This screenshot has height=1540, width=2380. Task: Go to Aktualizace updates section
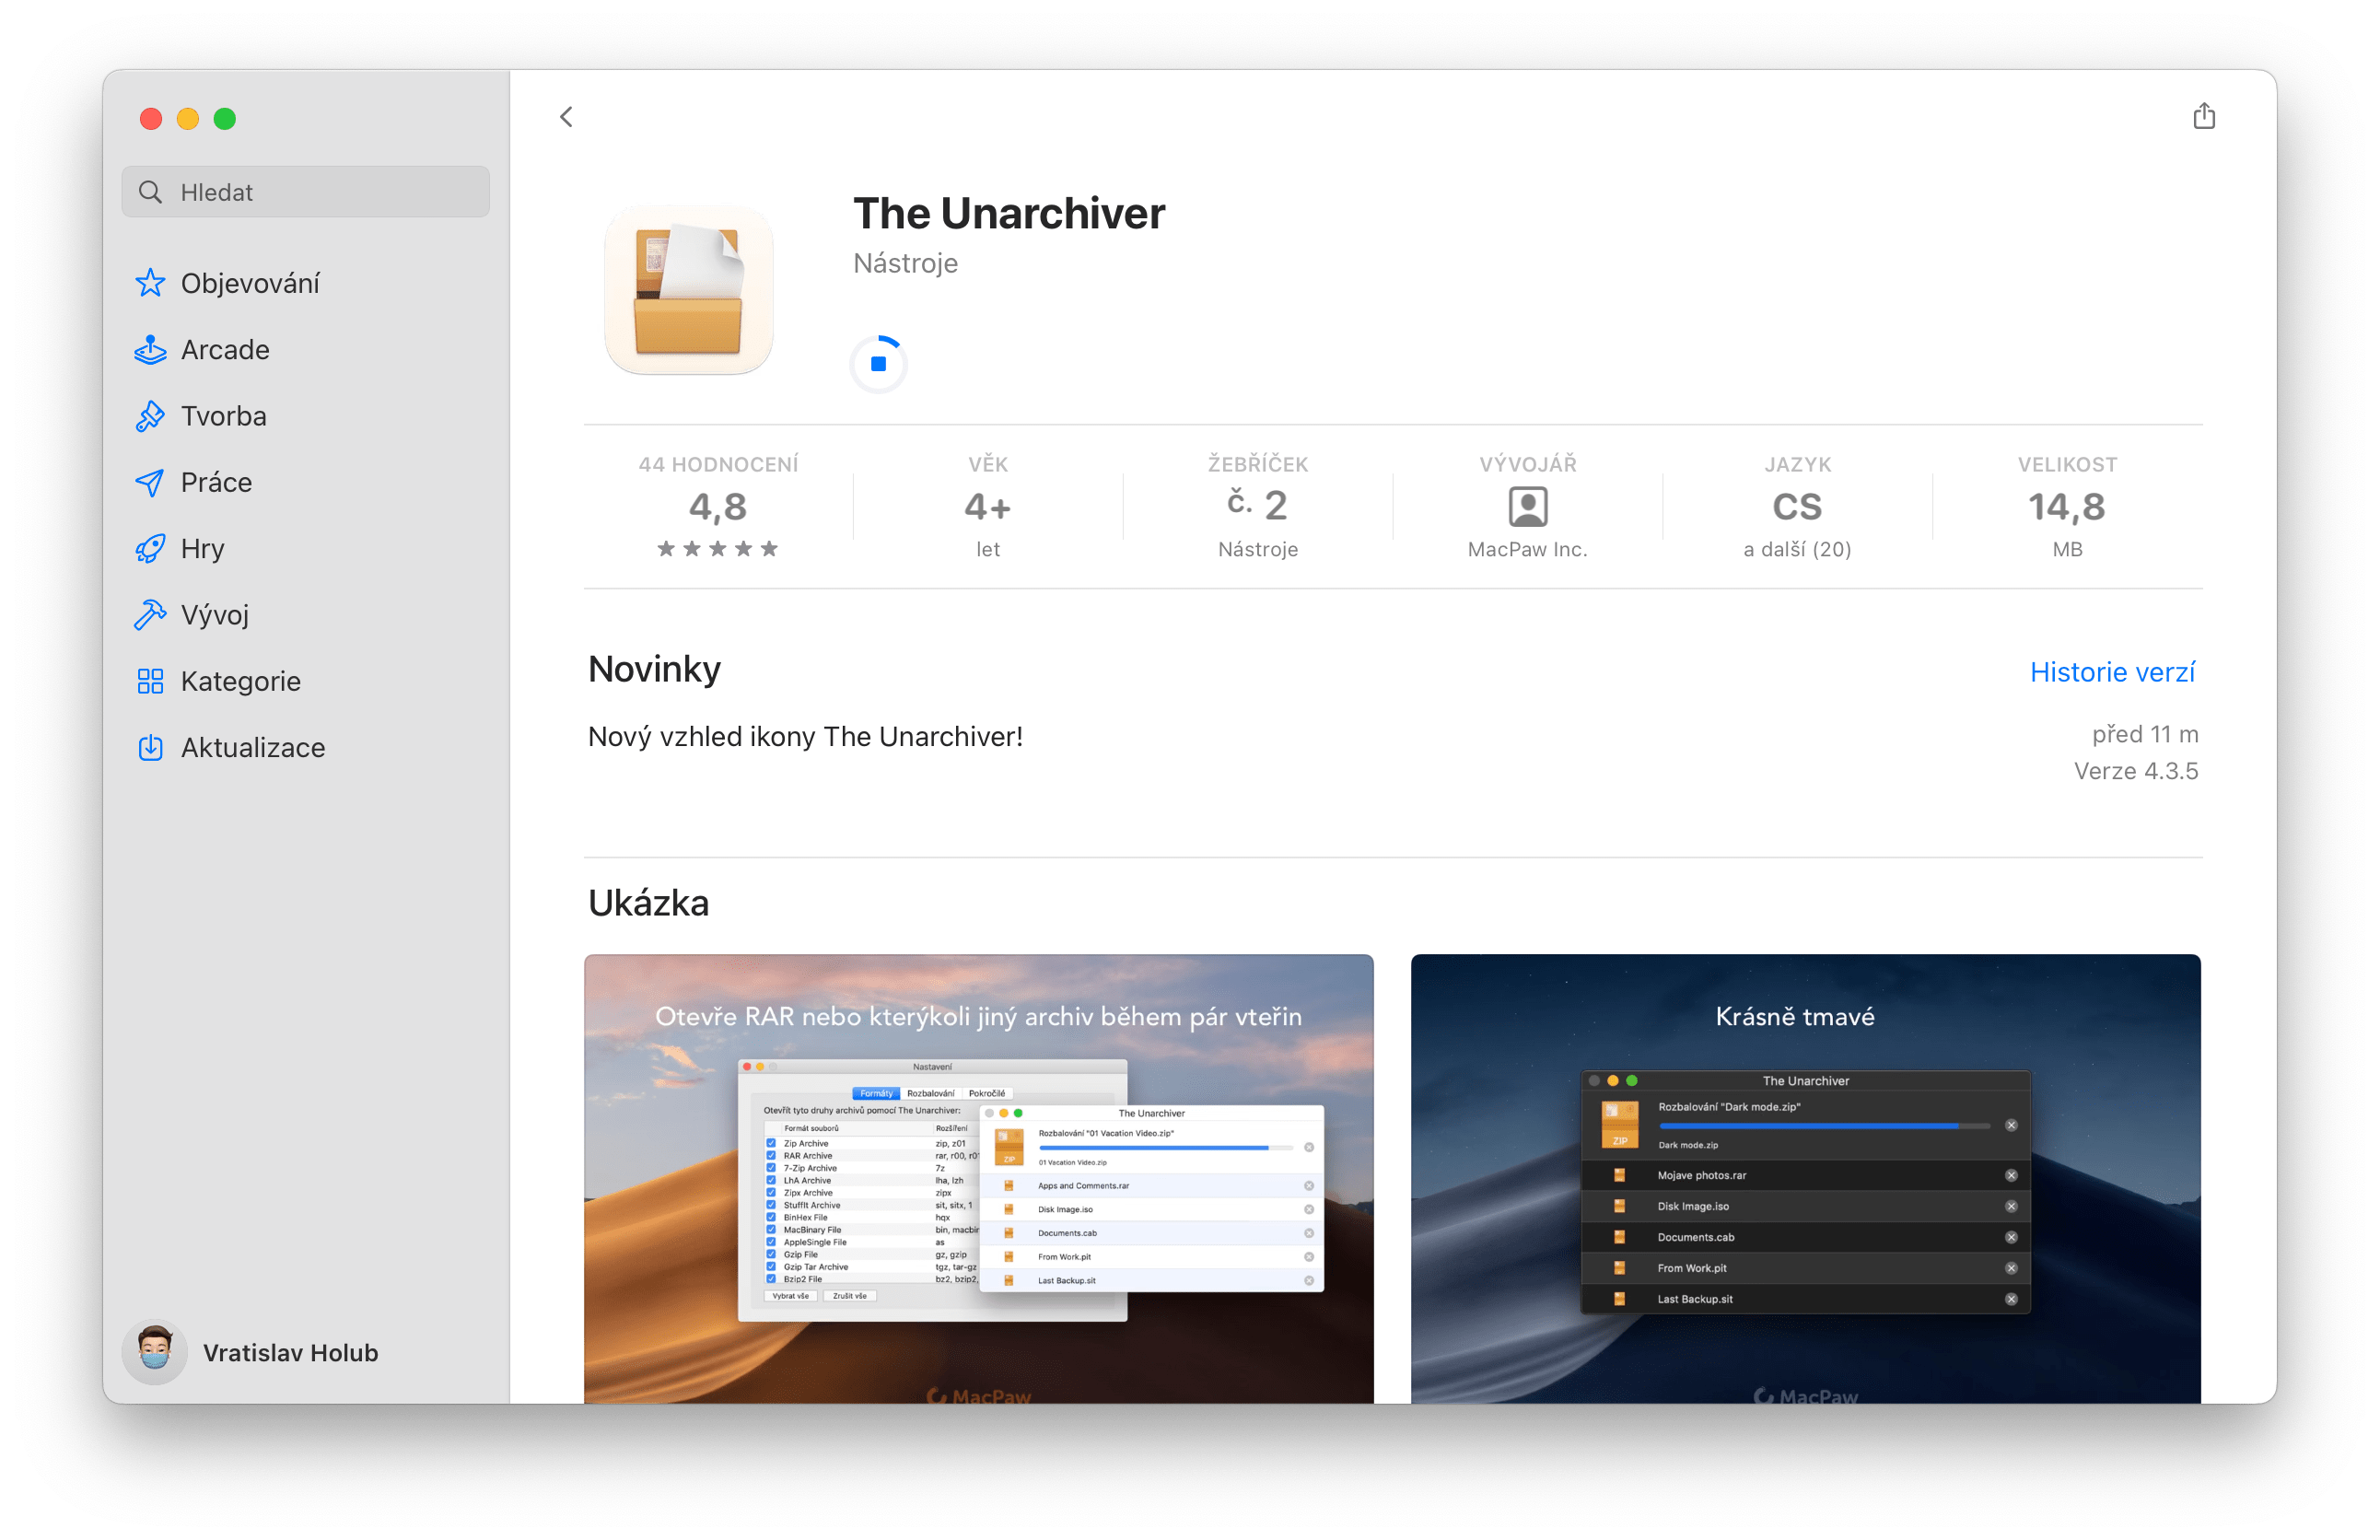252,748
